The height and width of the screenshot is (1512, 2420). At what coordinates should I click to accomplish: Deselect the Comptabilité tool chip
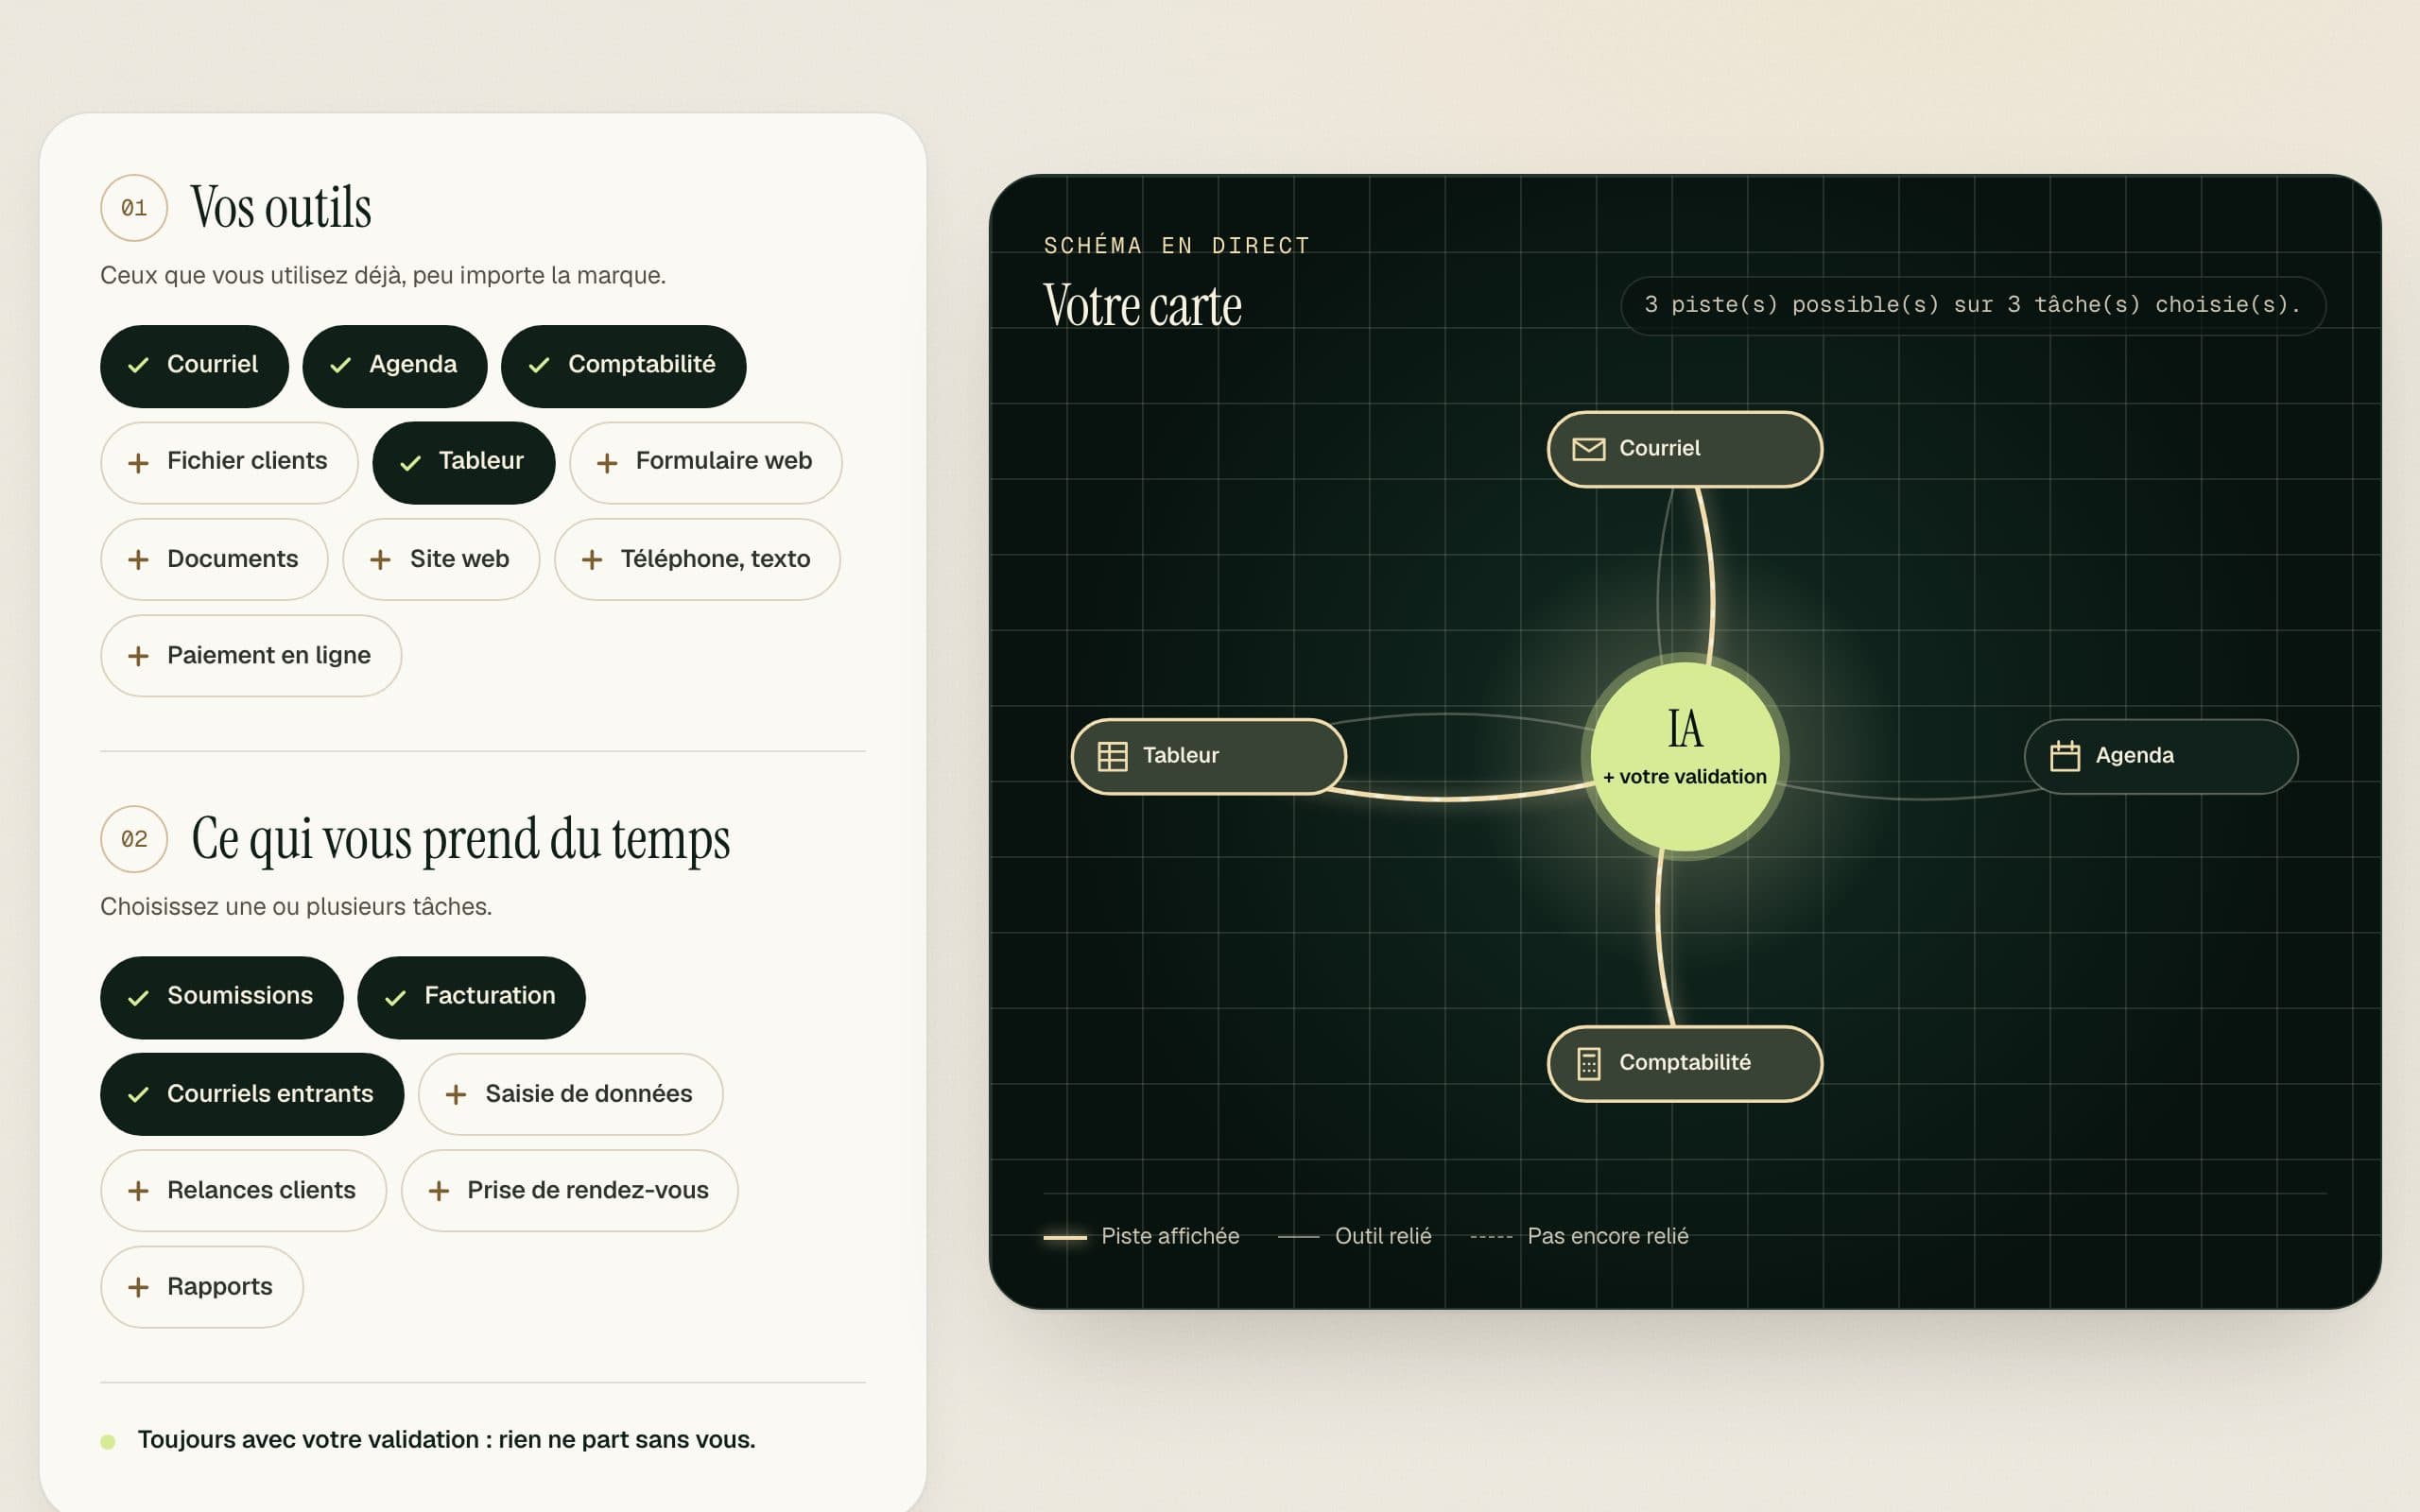pyautogui.click(x=623, y=365)
